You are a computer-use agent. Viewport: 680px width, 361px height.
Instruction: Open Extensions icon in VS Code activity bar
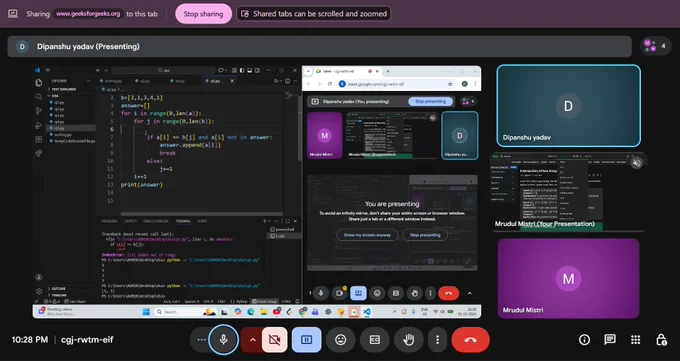tap(39, 140)
